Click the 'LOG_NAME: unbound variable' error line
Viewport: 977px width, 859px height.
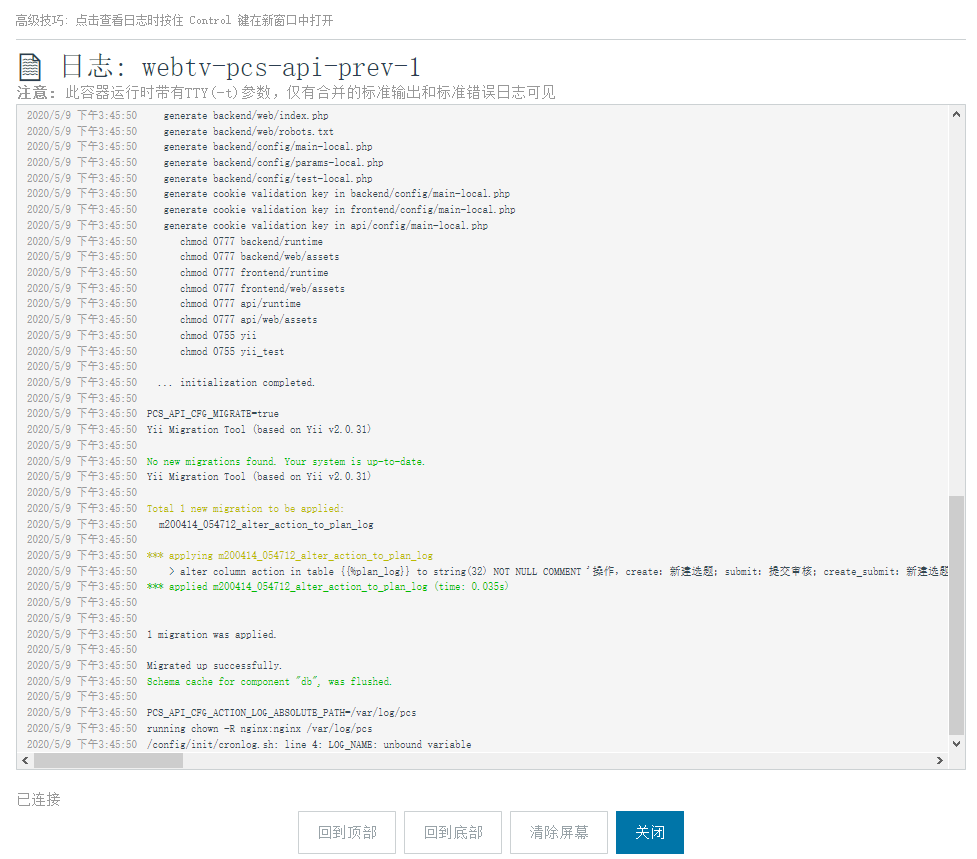(308, 744)
